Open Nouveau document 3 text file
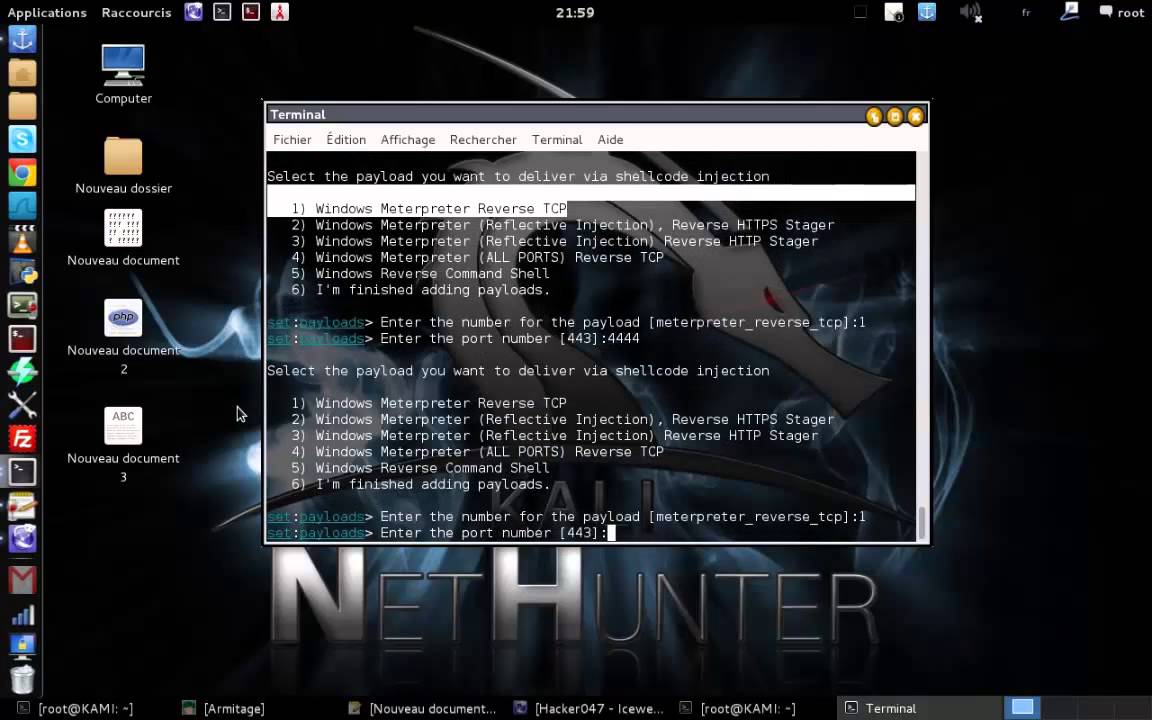1152x720 pixels. click(x=123, y=445)
